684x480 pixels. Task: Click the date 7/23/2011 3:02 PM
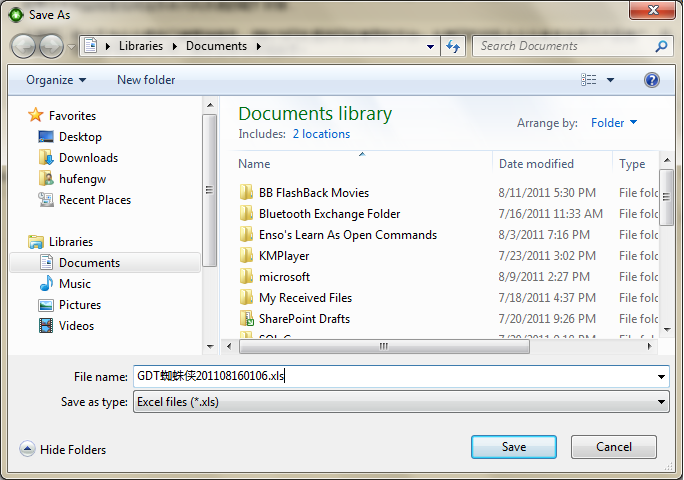point(547,256)
